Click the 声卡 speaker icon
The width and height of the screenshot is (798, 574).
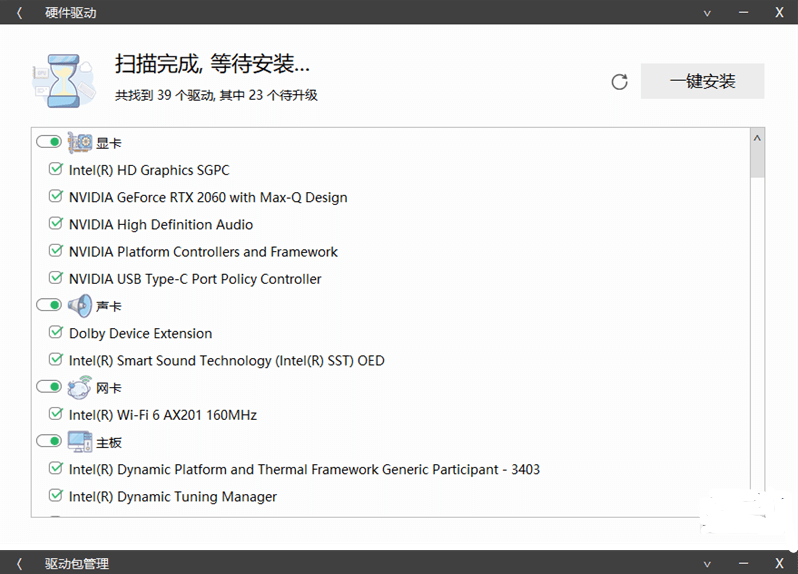coord(80,305)
